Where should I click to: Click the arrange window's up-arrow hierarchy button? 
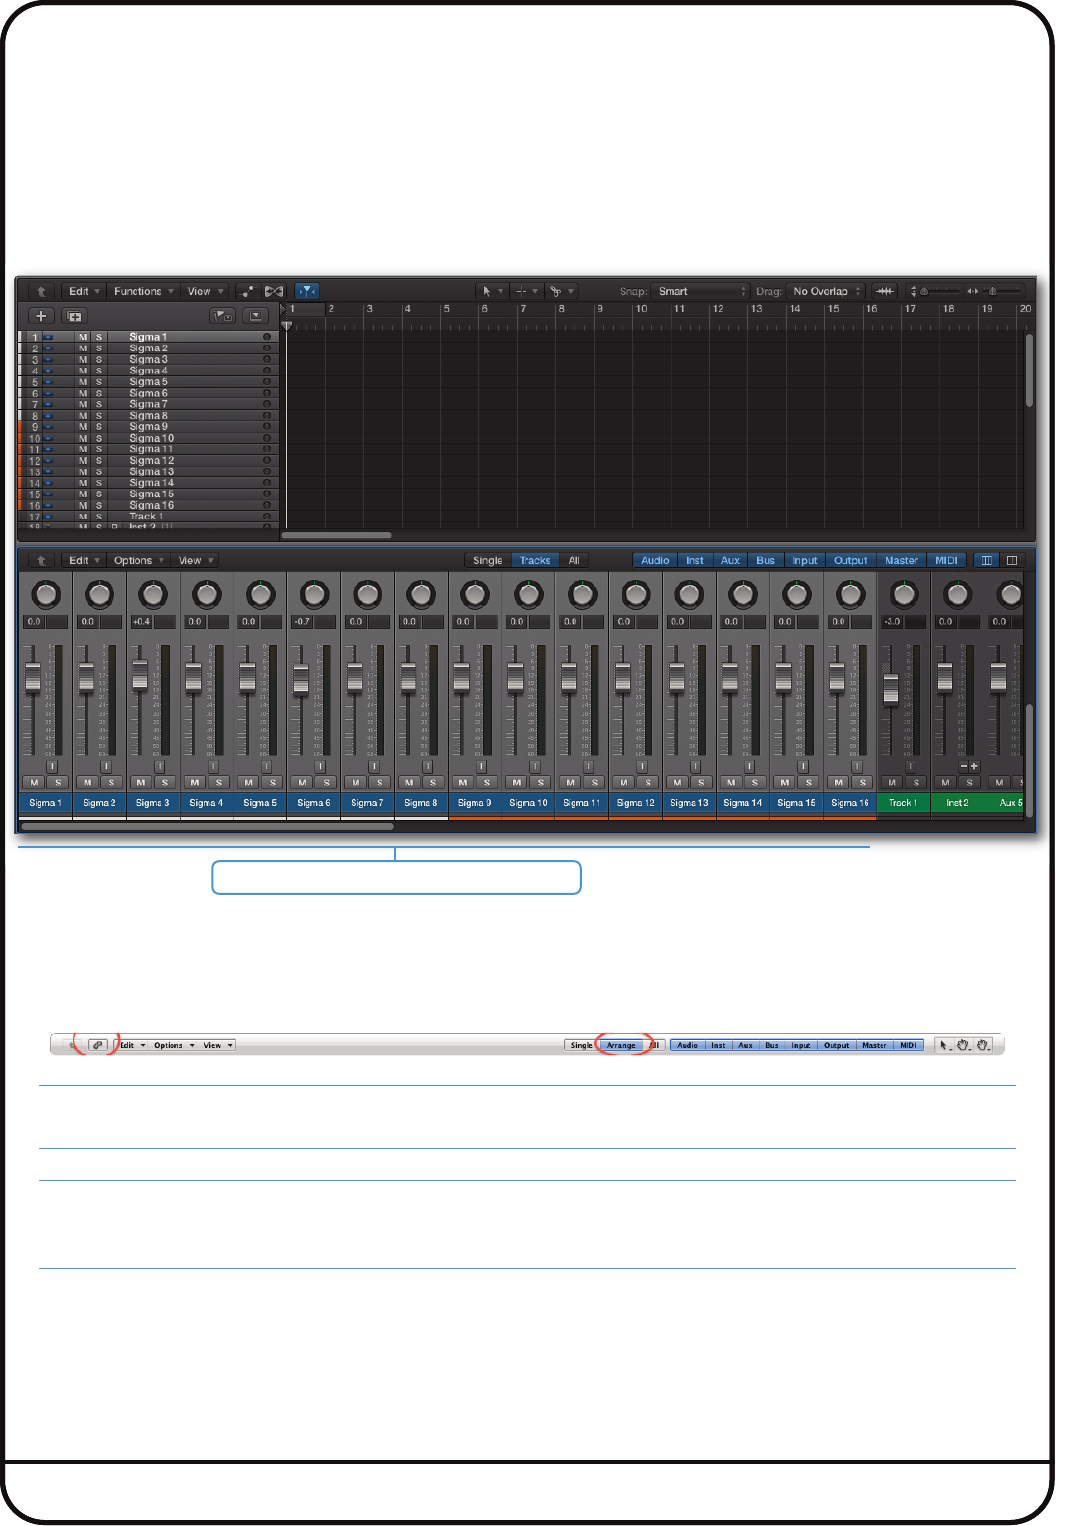41,291
